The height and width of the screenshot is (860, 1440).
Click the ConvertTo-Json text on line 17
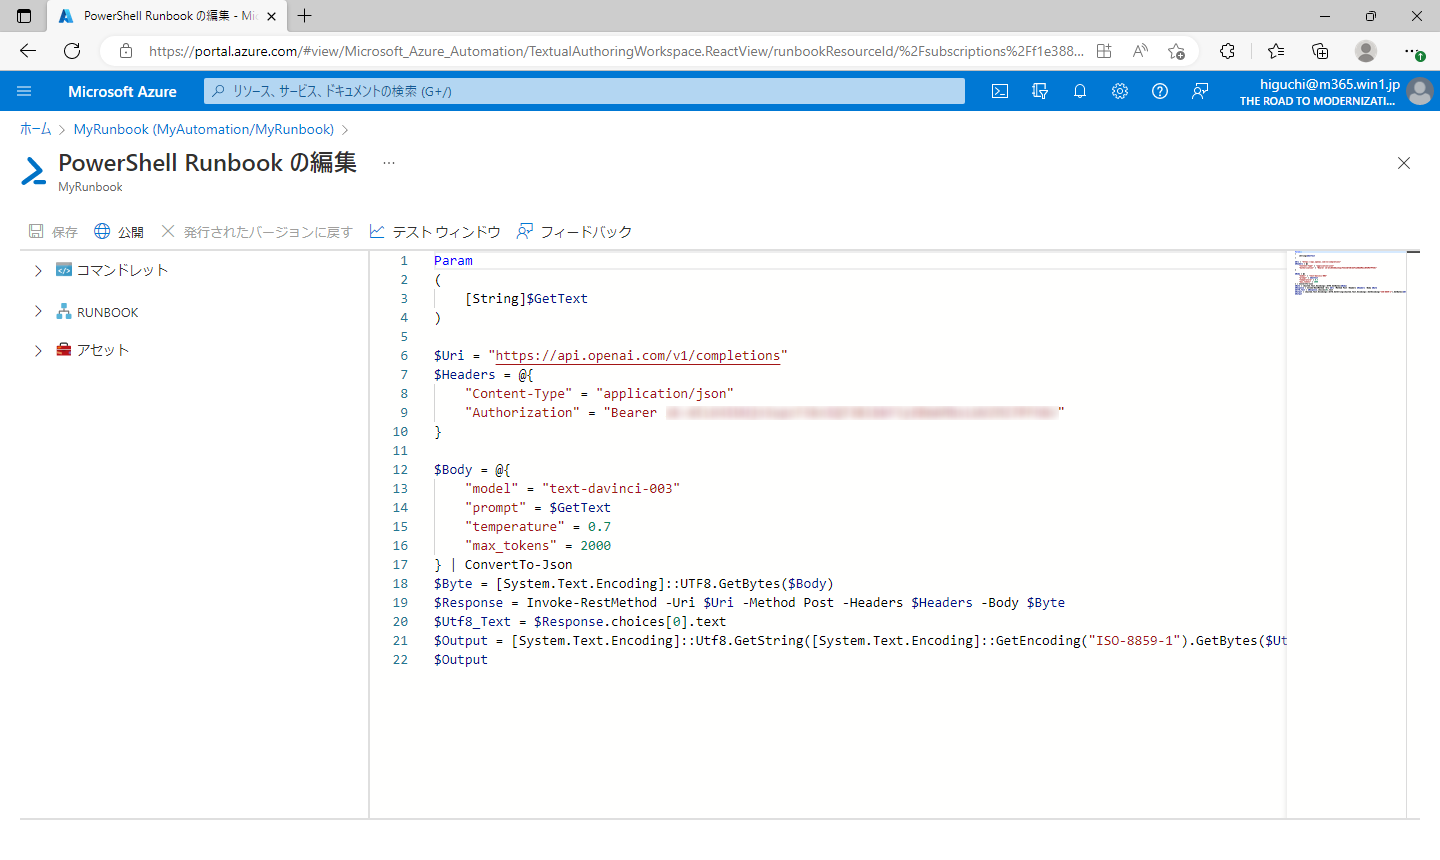point(519,565)
